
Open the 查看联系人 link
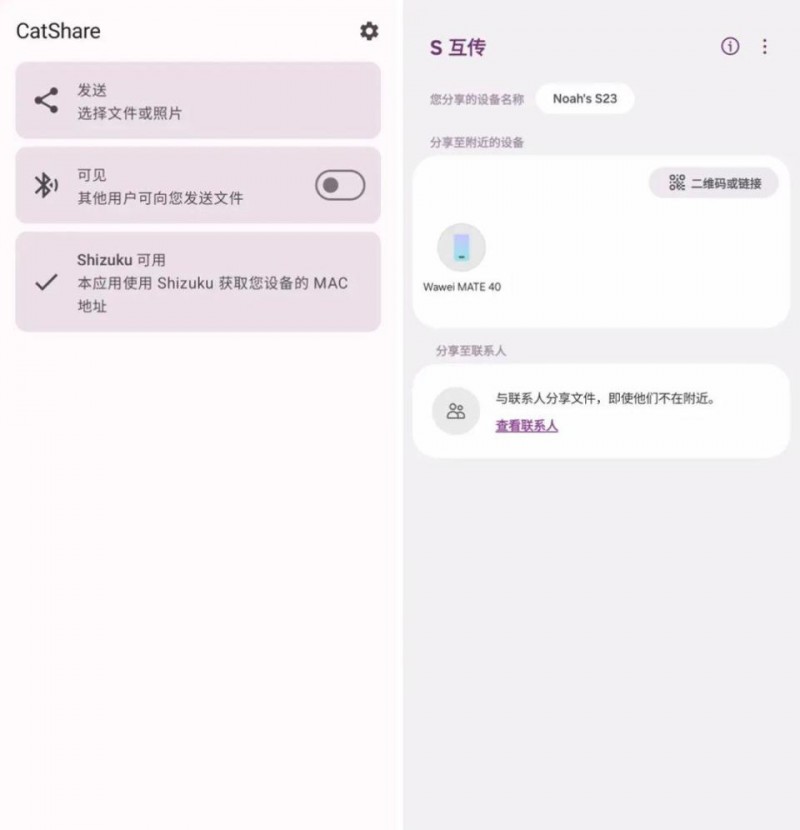[526, 426]
